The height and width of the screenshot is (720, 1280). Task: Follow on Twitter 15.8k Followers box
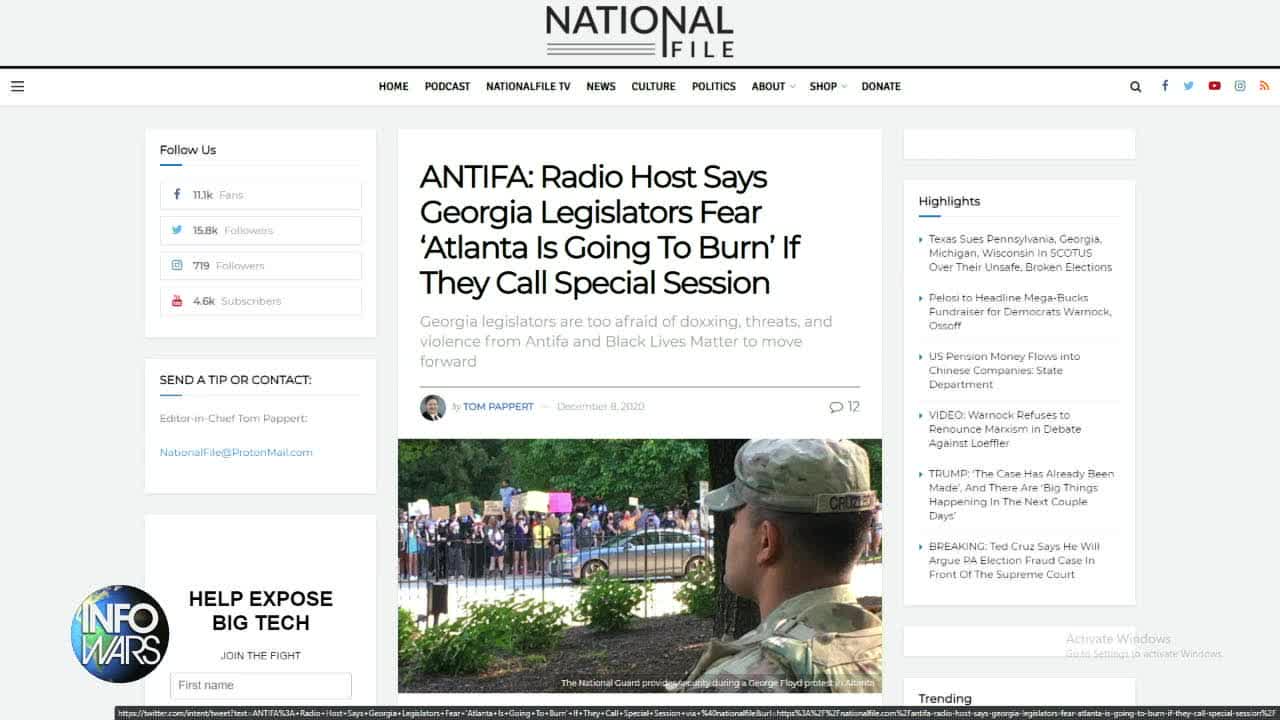[x=261, y=230]
